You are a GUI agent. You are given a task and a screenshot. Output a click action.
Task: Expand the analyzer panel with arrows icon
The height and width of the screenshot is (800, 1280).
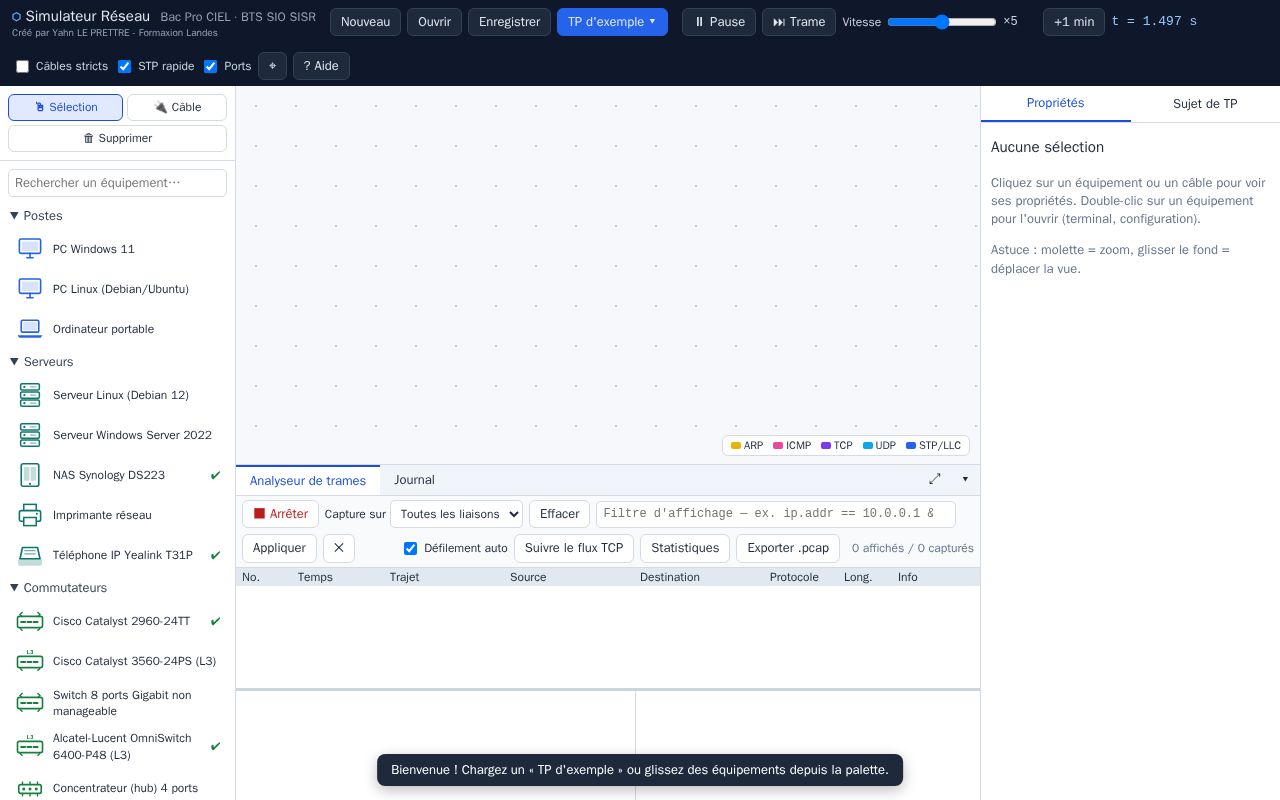(x=935, y=479)
